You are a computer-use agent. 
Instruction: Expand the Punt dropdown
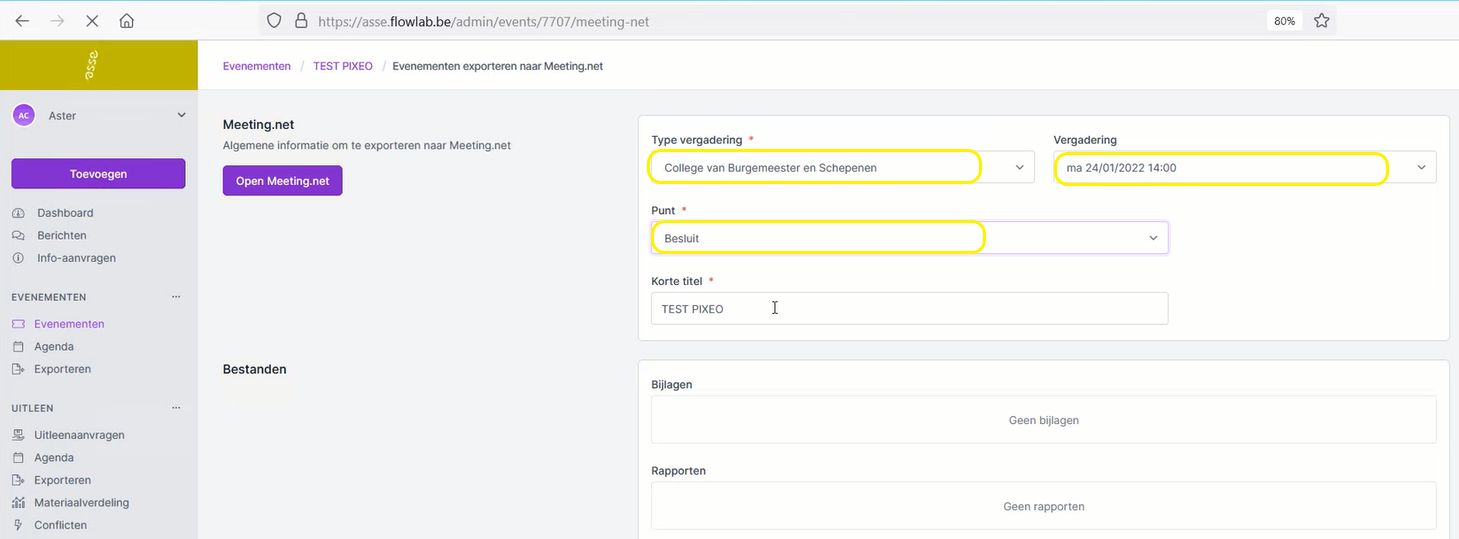(908, 238)
